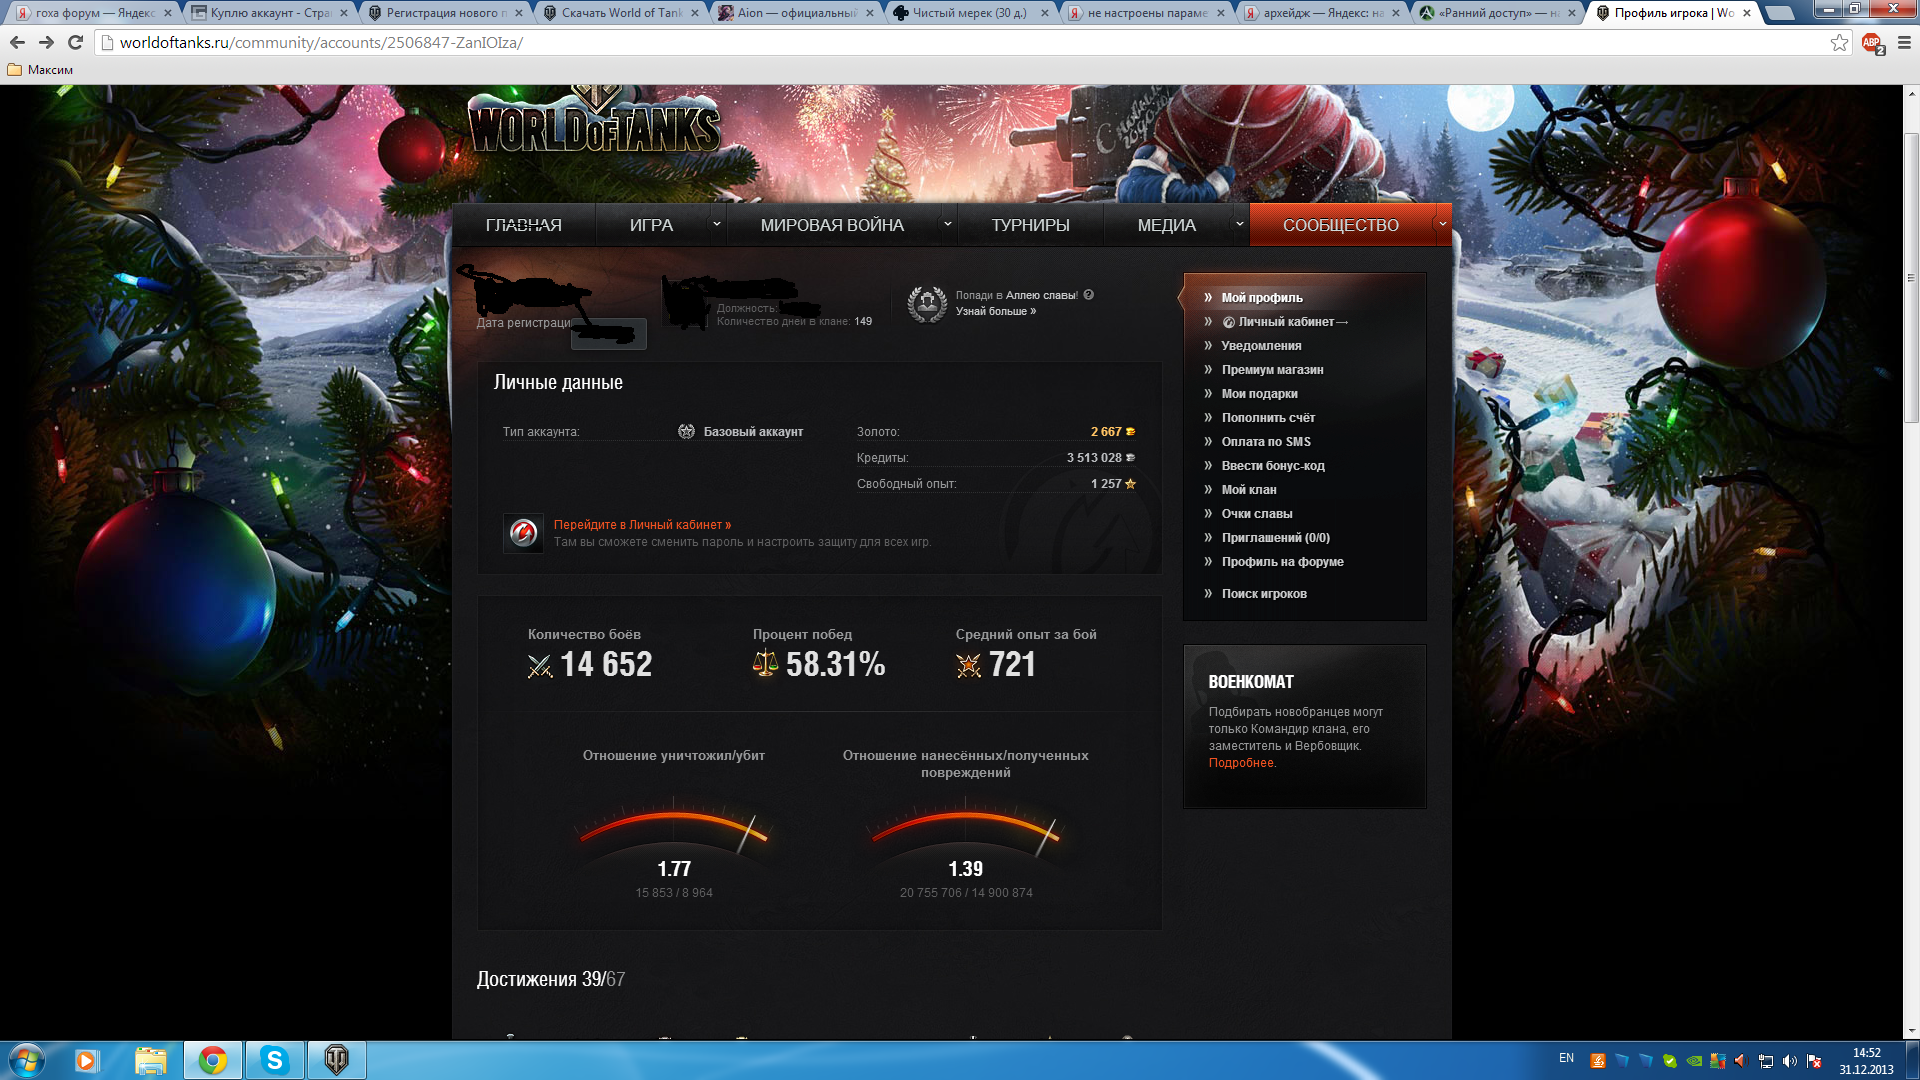1920x1080 pixels.
Task: Open the Мои подарки link
Action: pyautogui.click(x=1259, y=394)
